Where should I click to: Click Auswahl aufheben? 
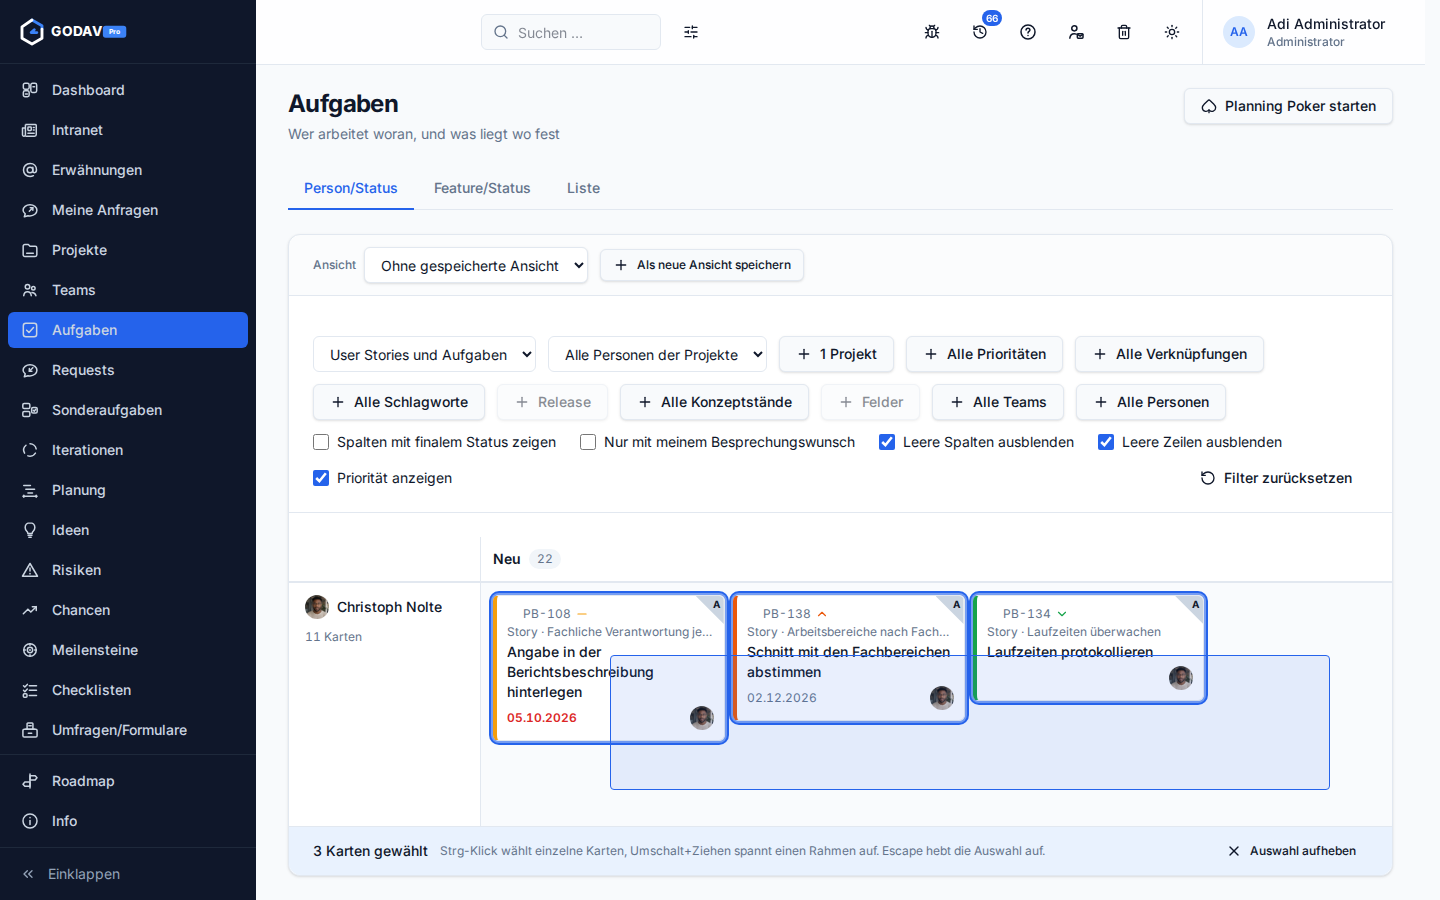point(1292,851)
